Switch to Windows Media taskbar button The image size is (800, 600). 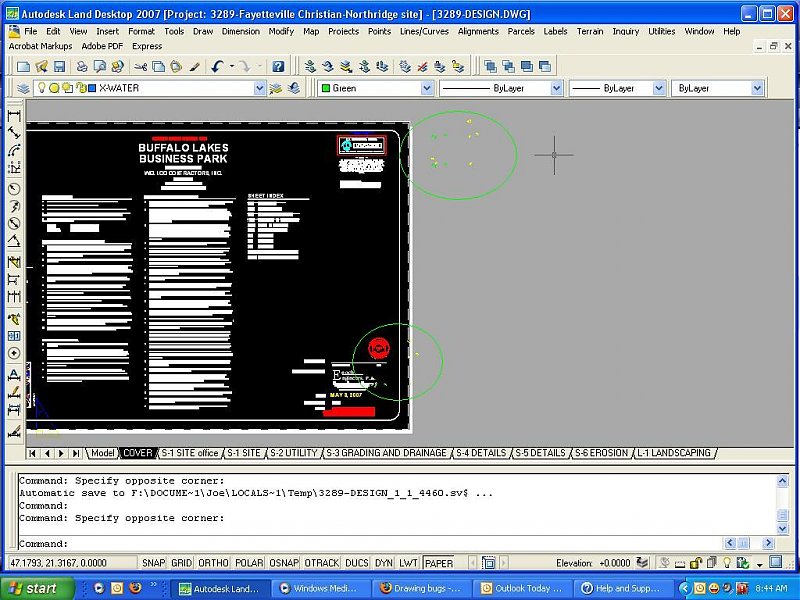coord(319,588)
